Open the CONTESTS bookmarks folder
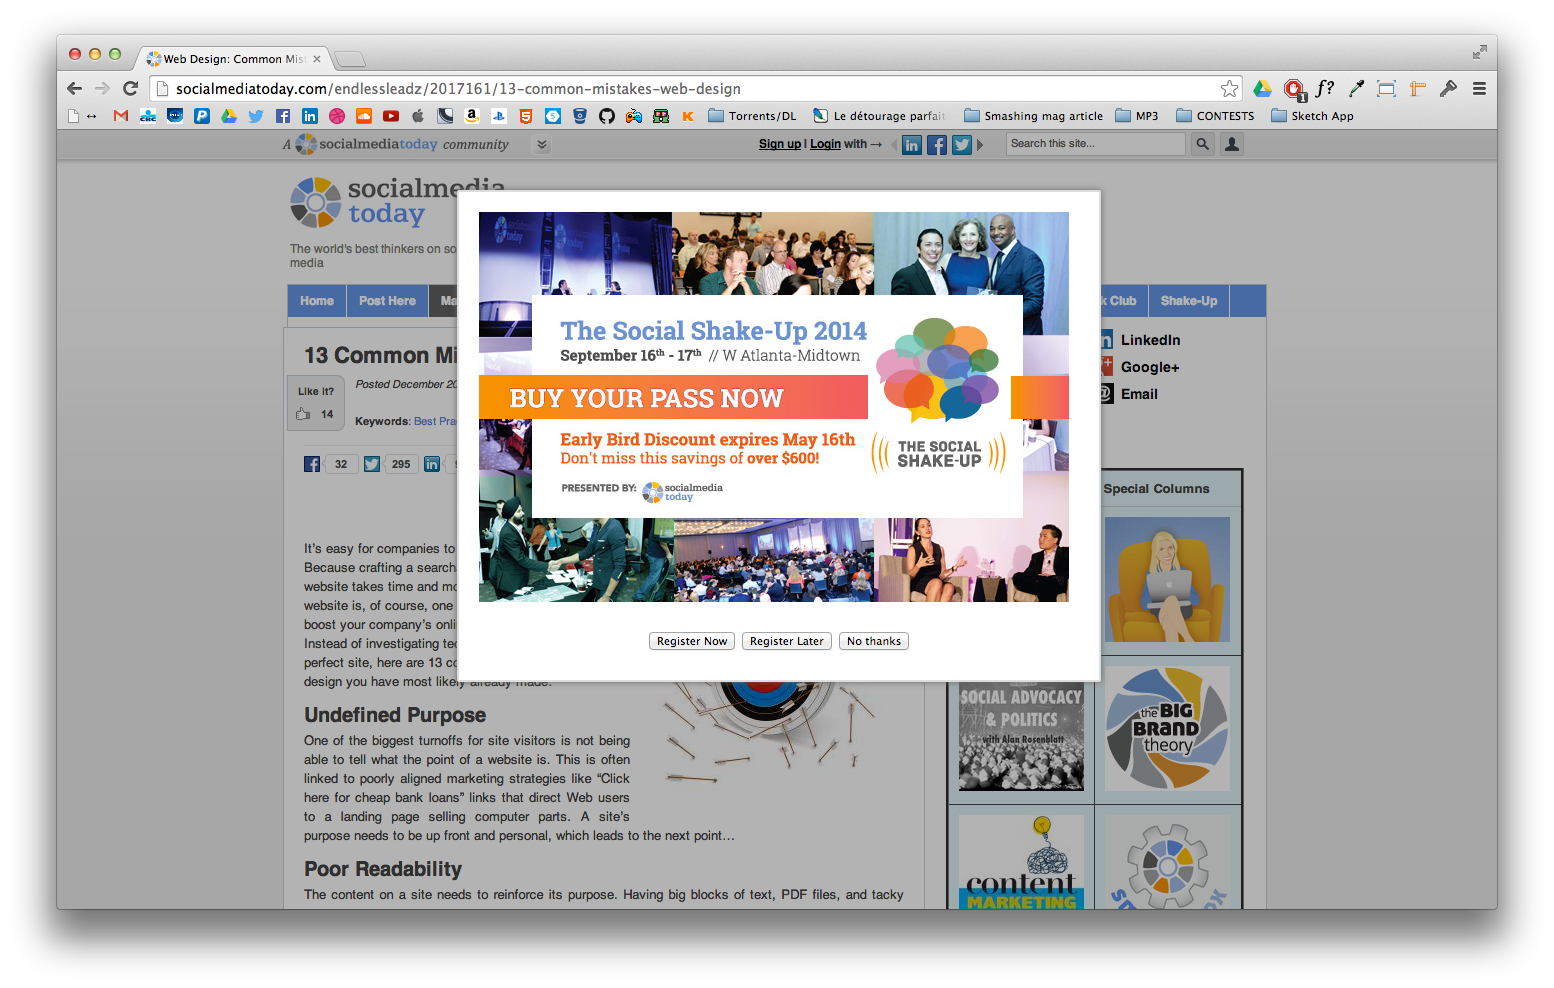This screenshot has width=1554, height=988. click(1215, 116)
